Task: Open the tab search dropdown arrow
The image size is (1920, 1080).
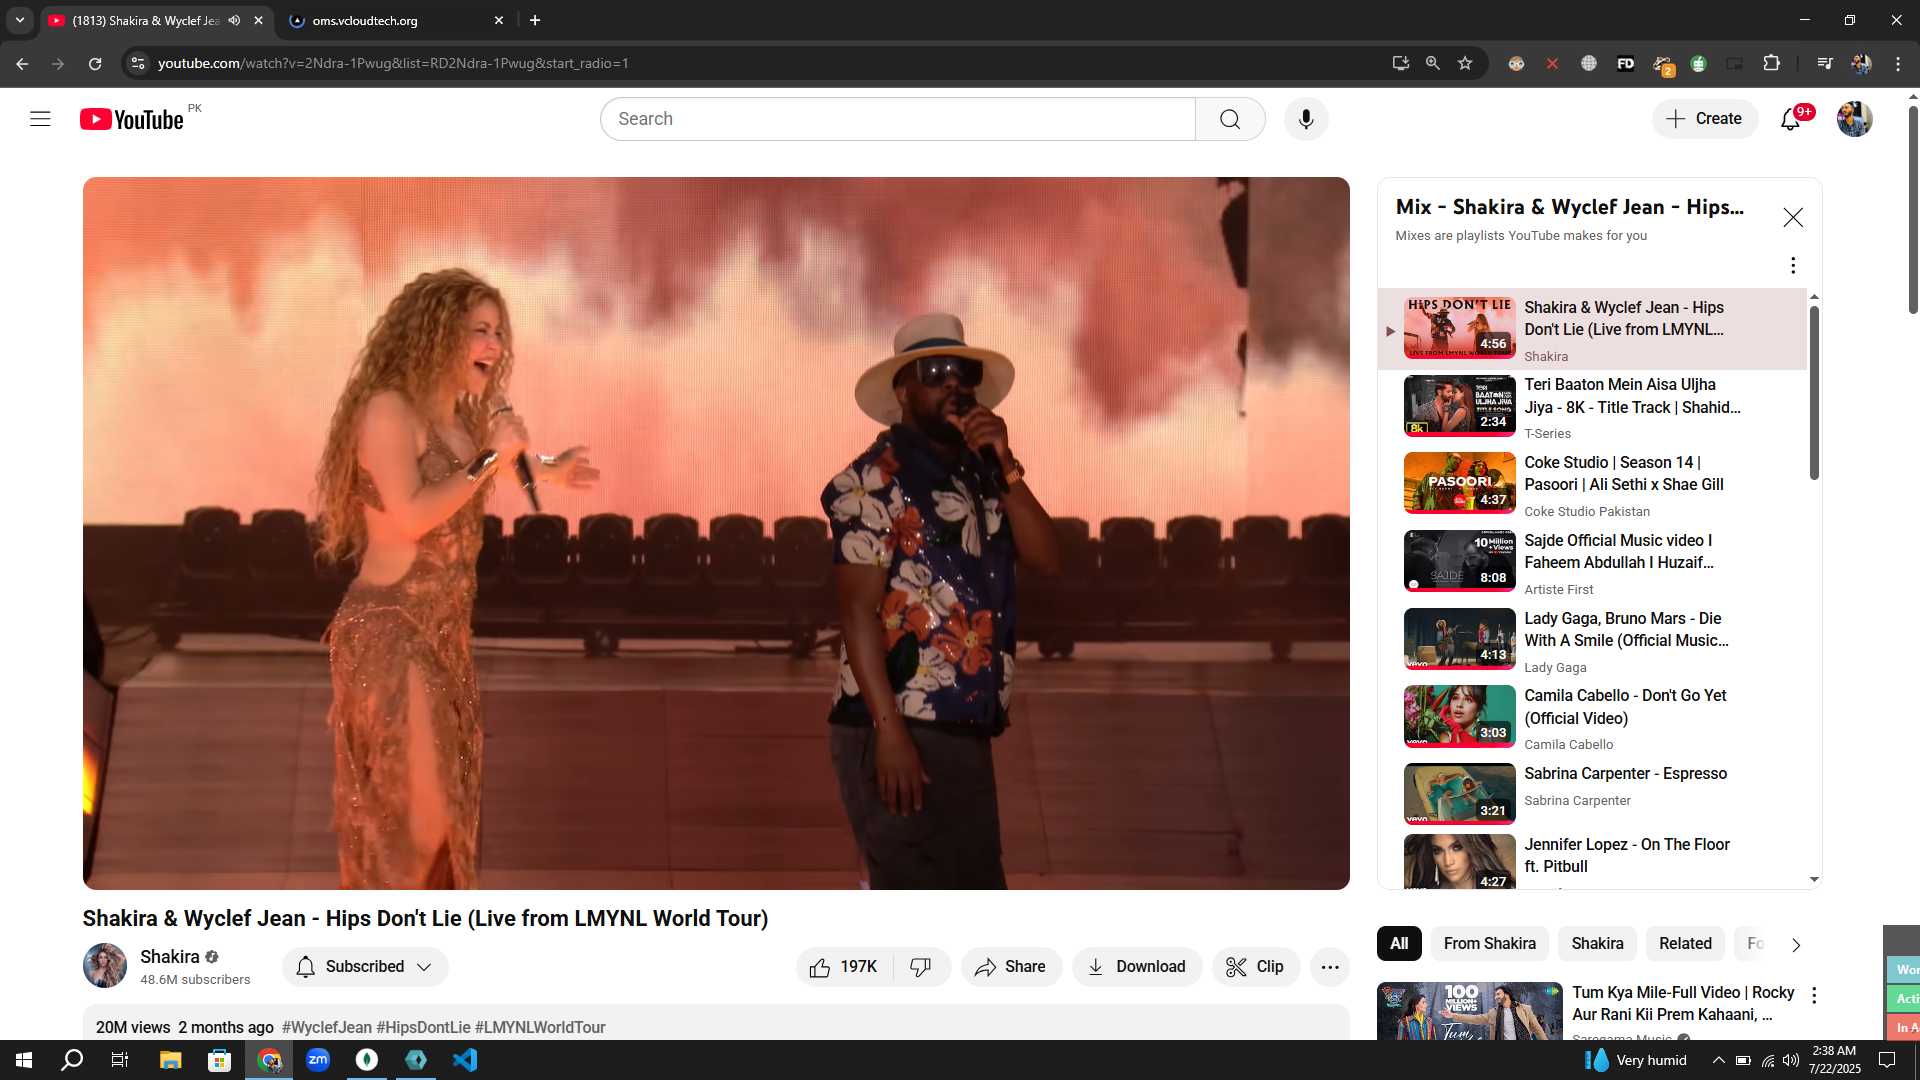Action: pos(19,20)
